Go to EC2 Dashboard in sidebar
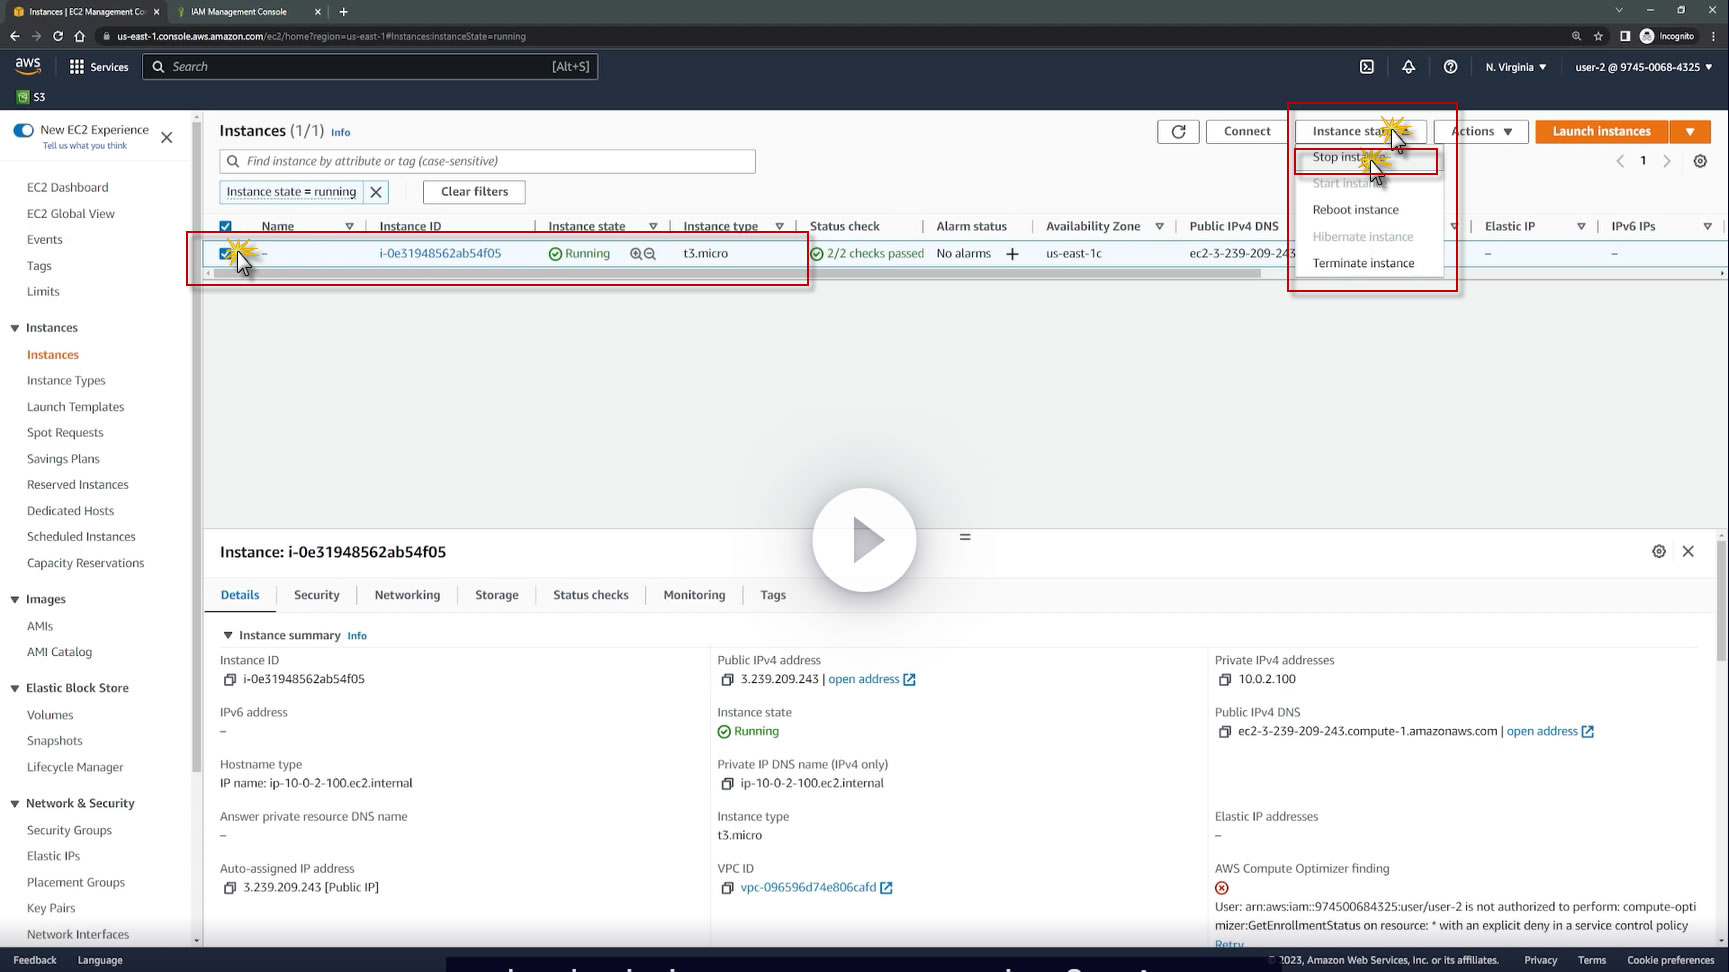Image resolution: width=1729 pixels, height=972 pixels. click(67, 188)
